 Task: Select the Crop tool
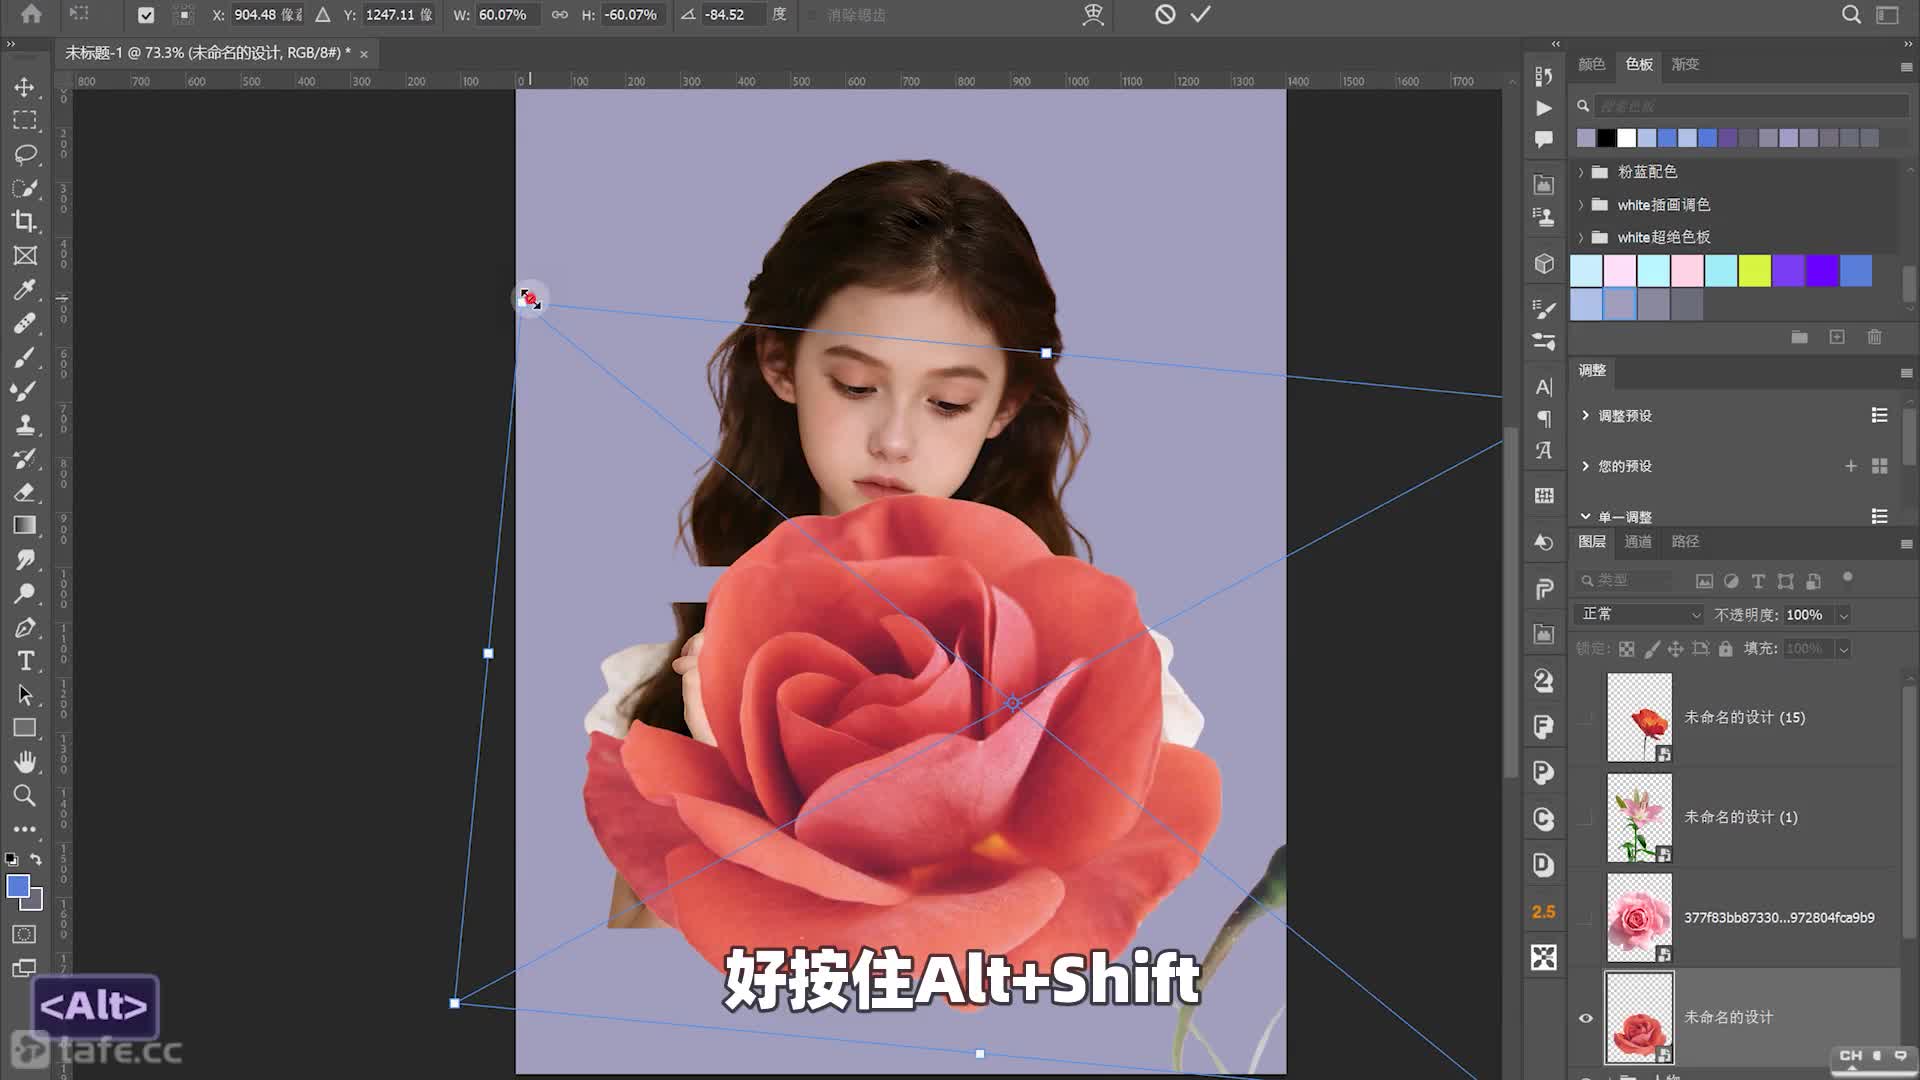pos(25,221)
